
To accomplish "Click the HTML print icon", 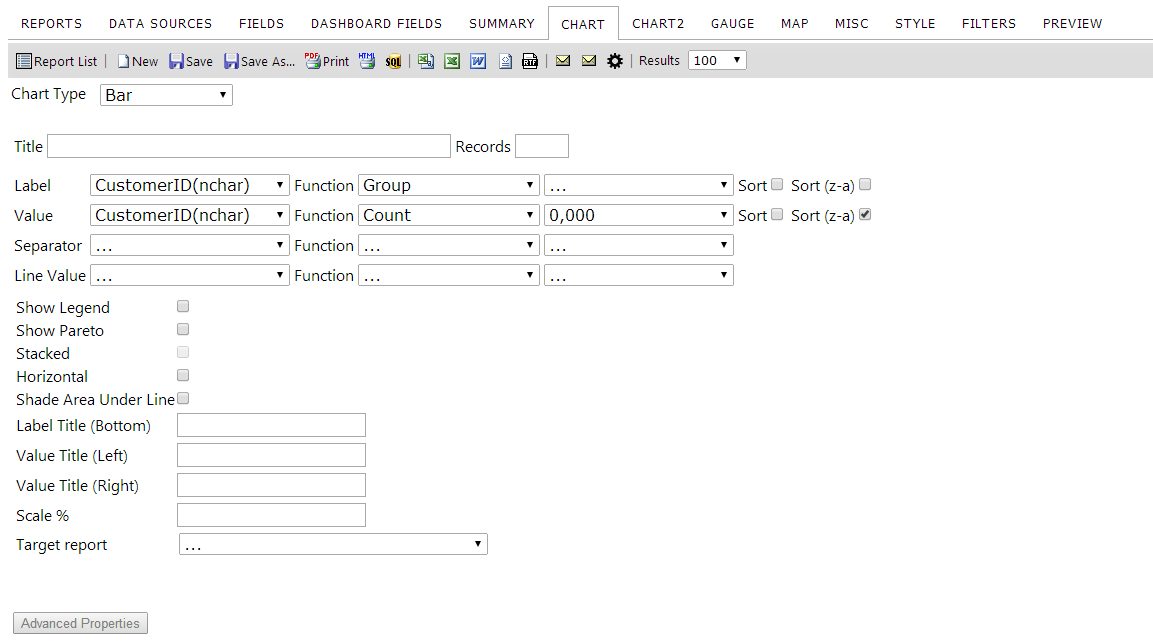I will click(367, 61).
